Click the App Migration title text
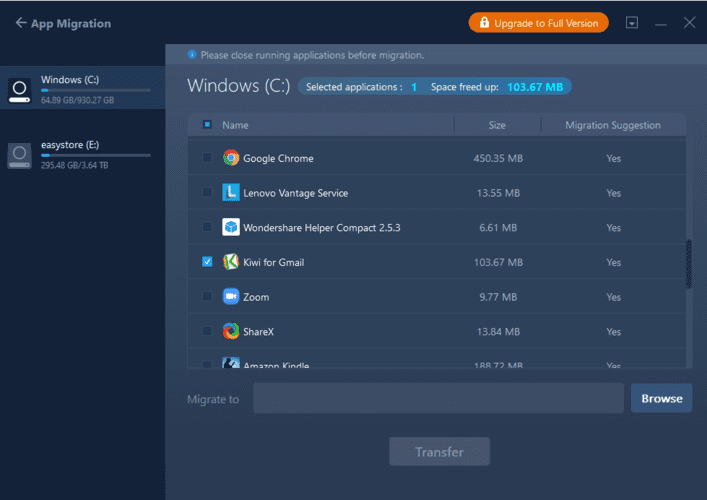 pos(71,23)
